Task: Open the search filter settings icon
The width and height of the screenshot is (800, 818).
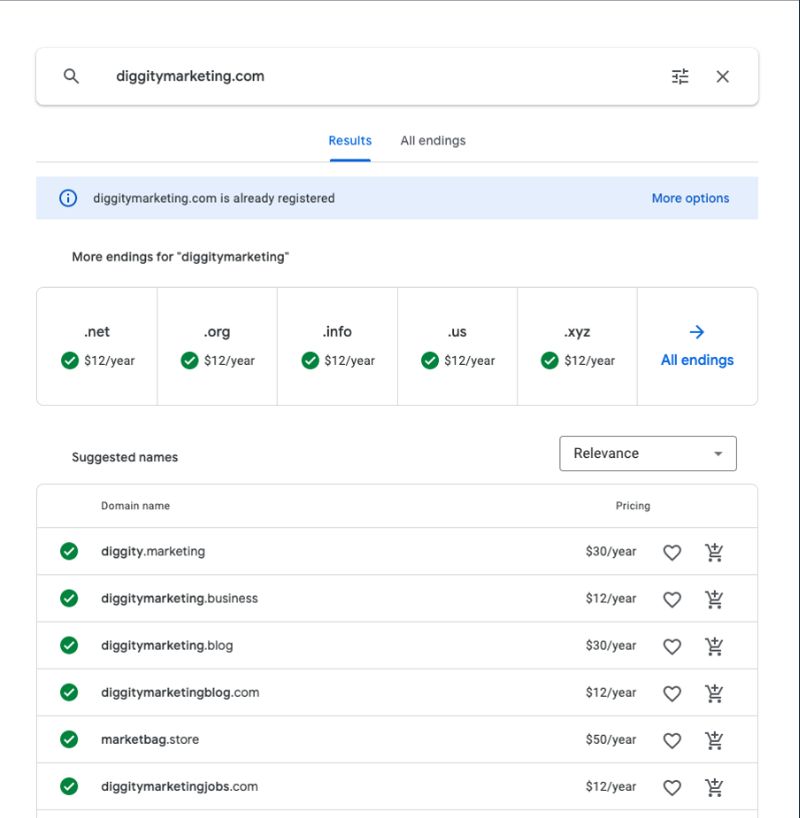Action: [680, 76]
